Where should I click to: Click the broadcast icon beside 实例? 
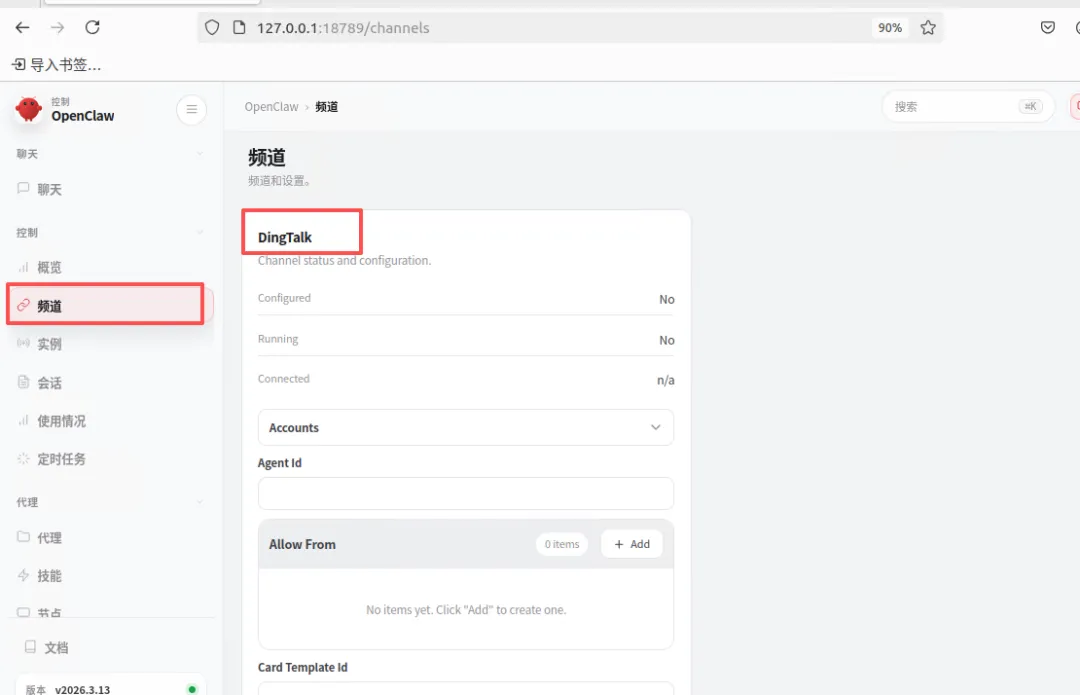(23, 343)
